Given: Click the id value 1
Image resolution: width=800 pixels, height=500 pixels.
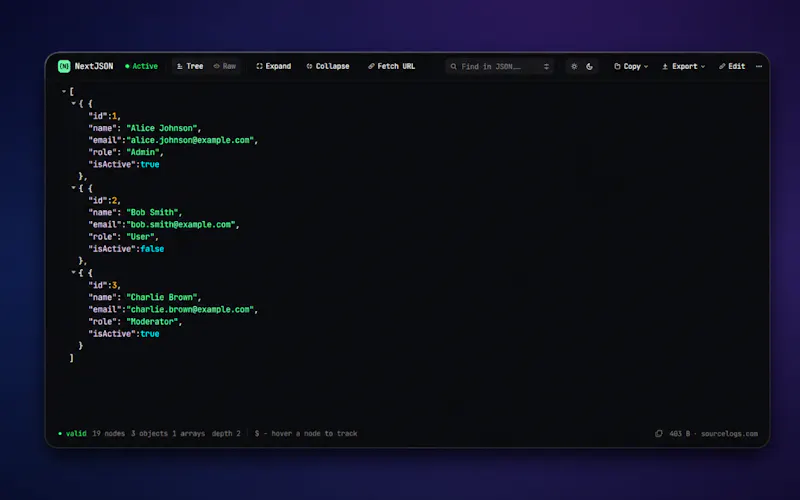Looking at the screenshot, I should [x=115, y=116].
